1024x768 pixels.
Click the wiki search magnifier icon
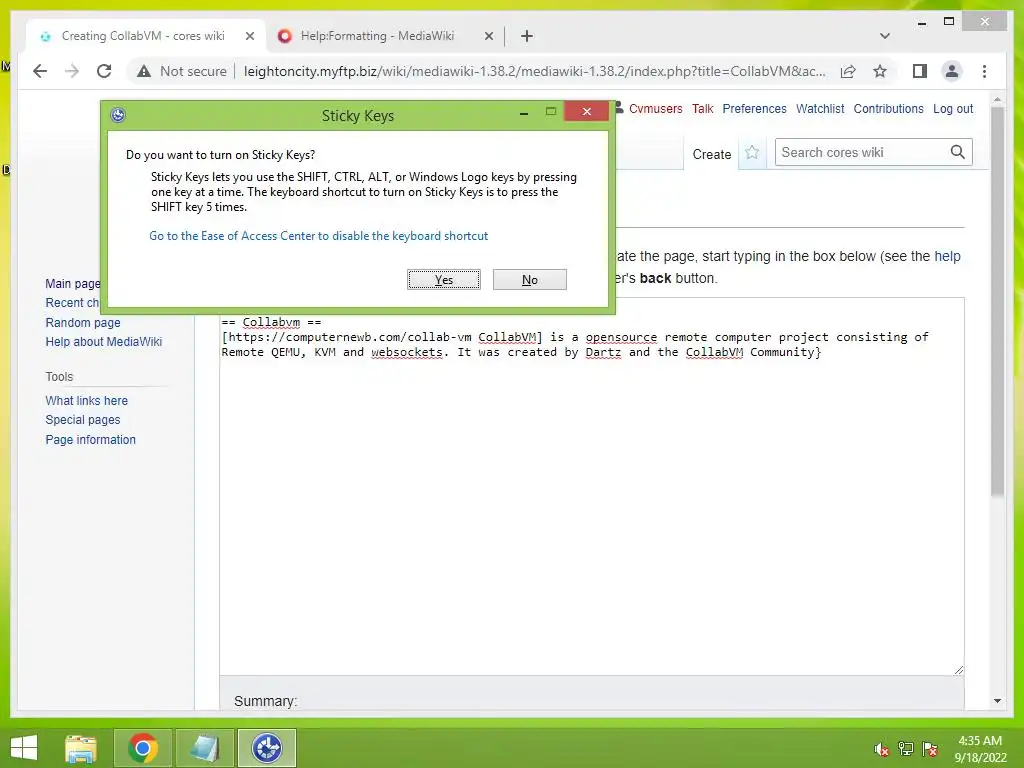tap(957, 152)
